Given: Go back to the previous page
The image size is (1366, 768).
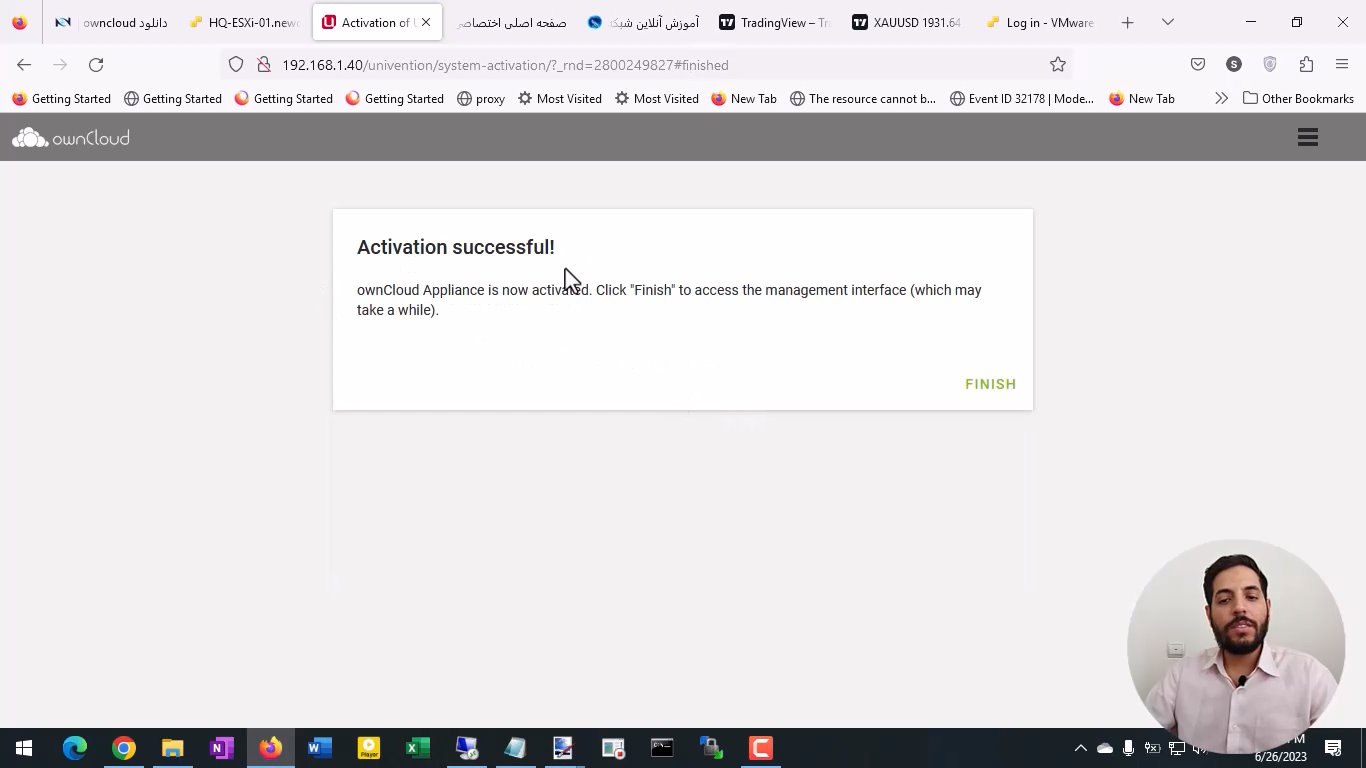Looking at the screenshot, I should point(24,65).
